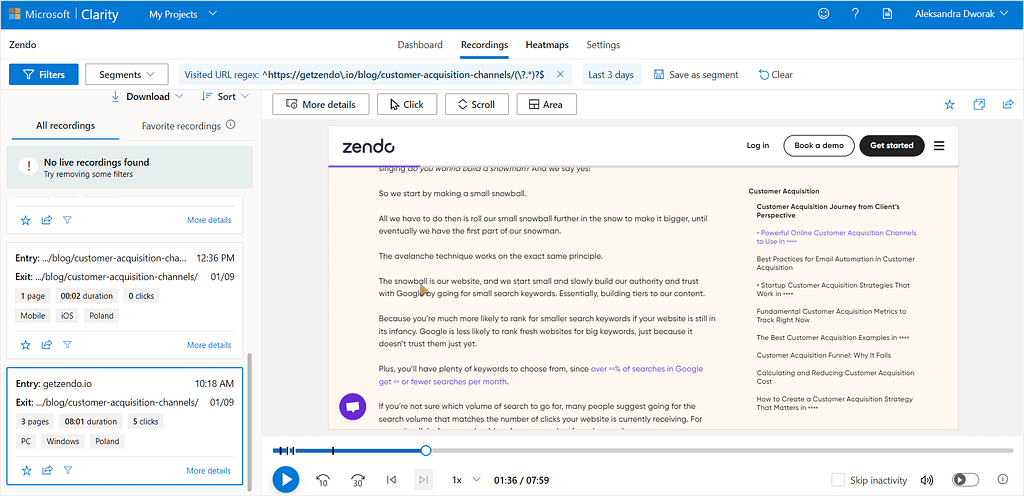Click the Microsoft Clarity logo
This screenshot has width=1024, height=496.
pyautogui.click(x=63, y=14)
